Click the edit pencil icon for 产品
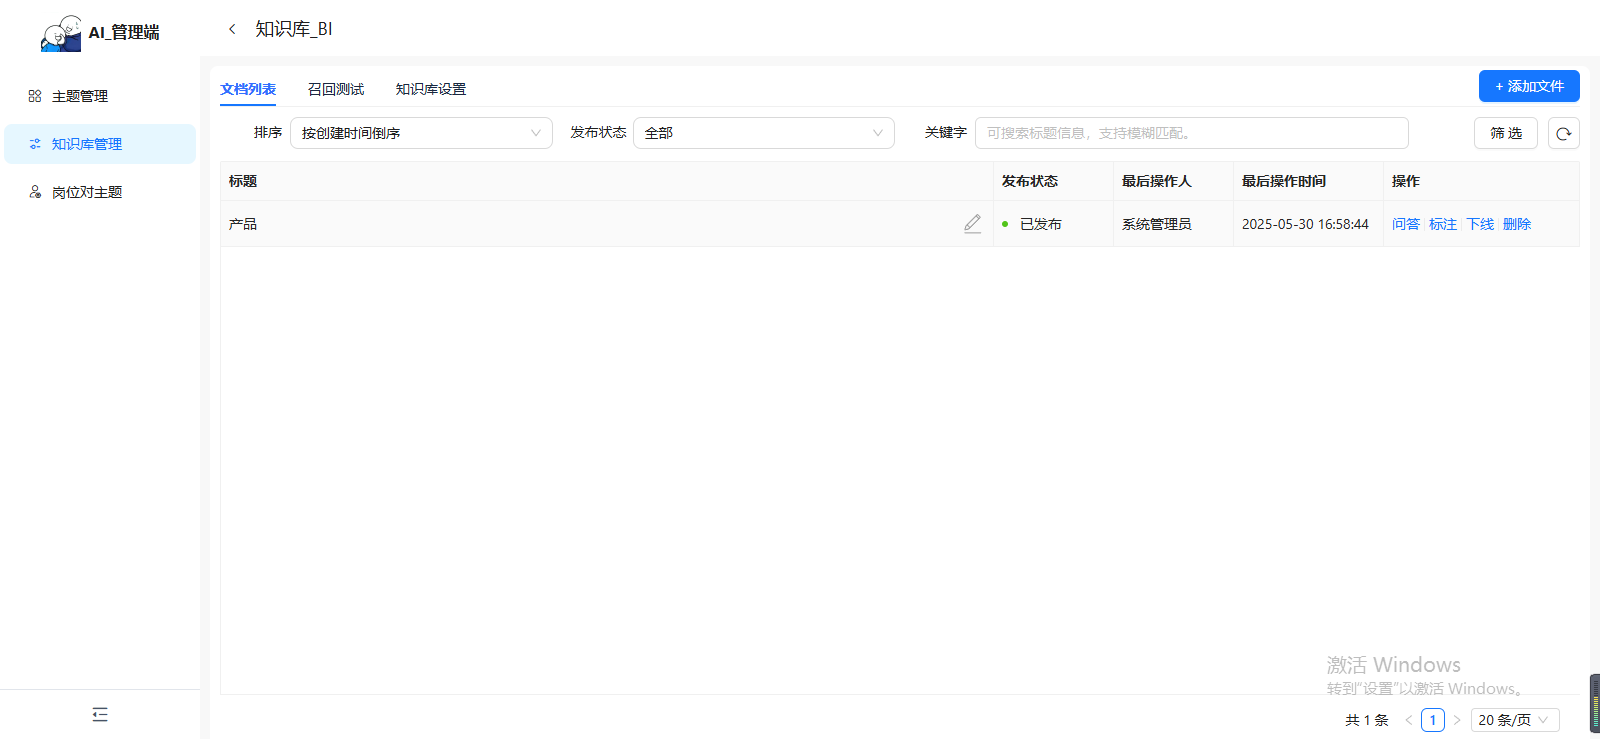 point(972,224)
